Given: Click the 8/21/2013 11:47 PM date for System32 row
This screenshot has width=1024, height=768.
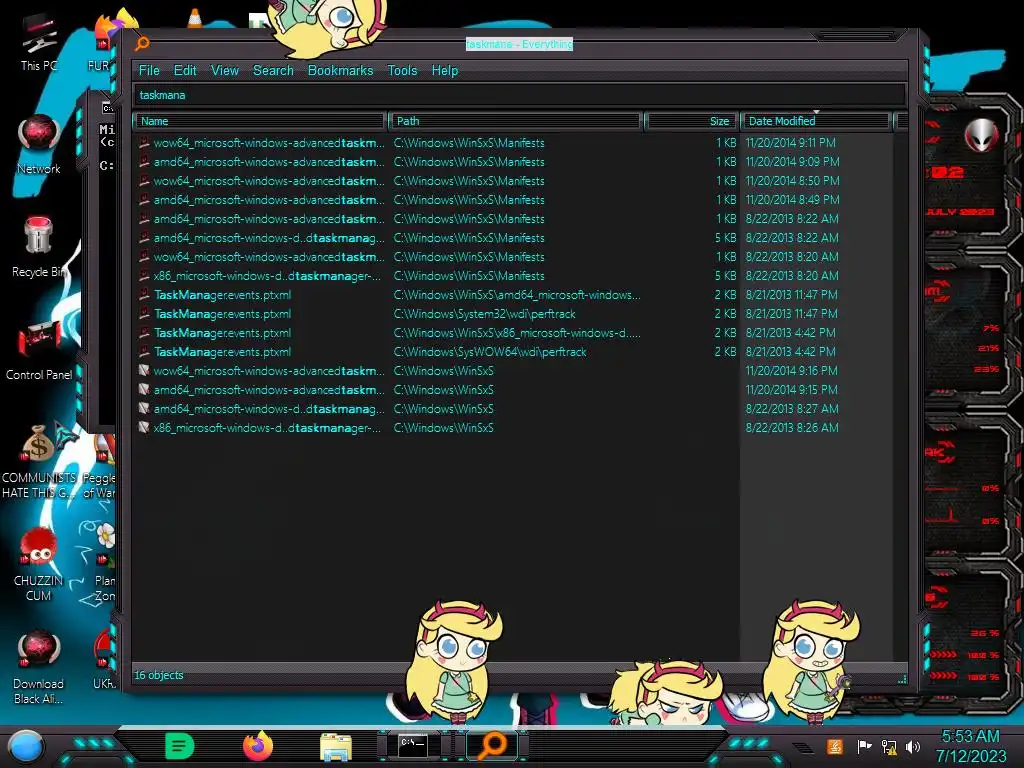Looking at the screenshot, I should tap(792, 314).
